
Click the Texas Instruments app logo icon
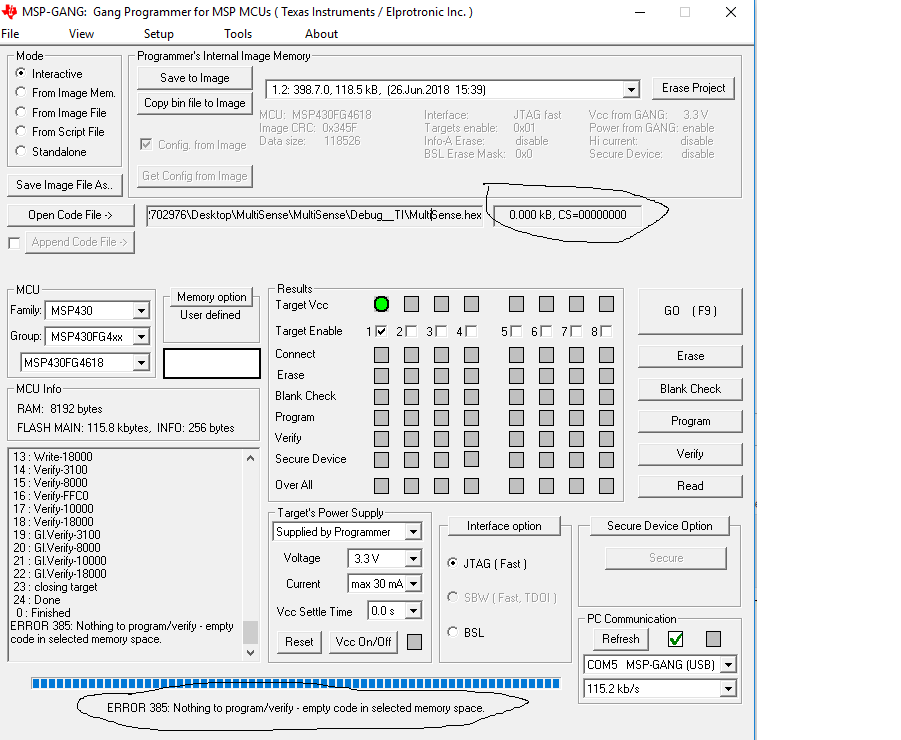[x=9, y=11]
